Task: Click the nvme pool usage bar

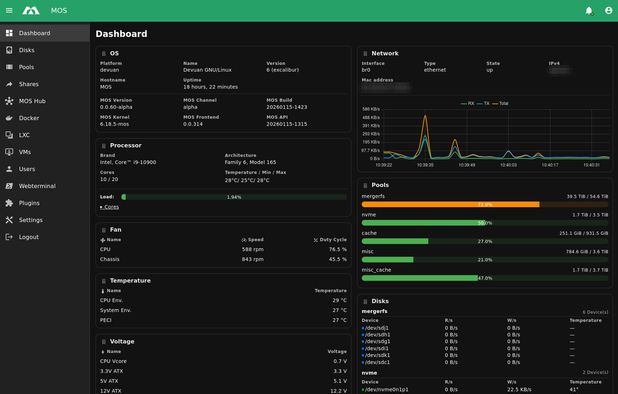Action: (x=485, y=223)
